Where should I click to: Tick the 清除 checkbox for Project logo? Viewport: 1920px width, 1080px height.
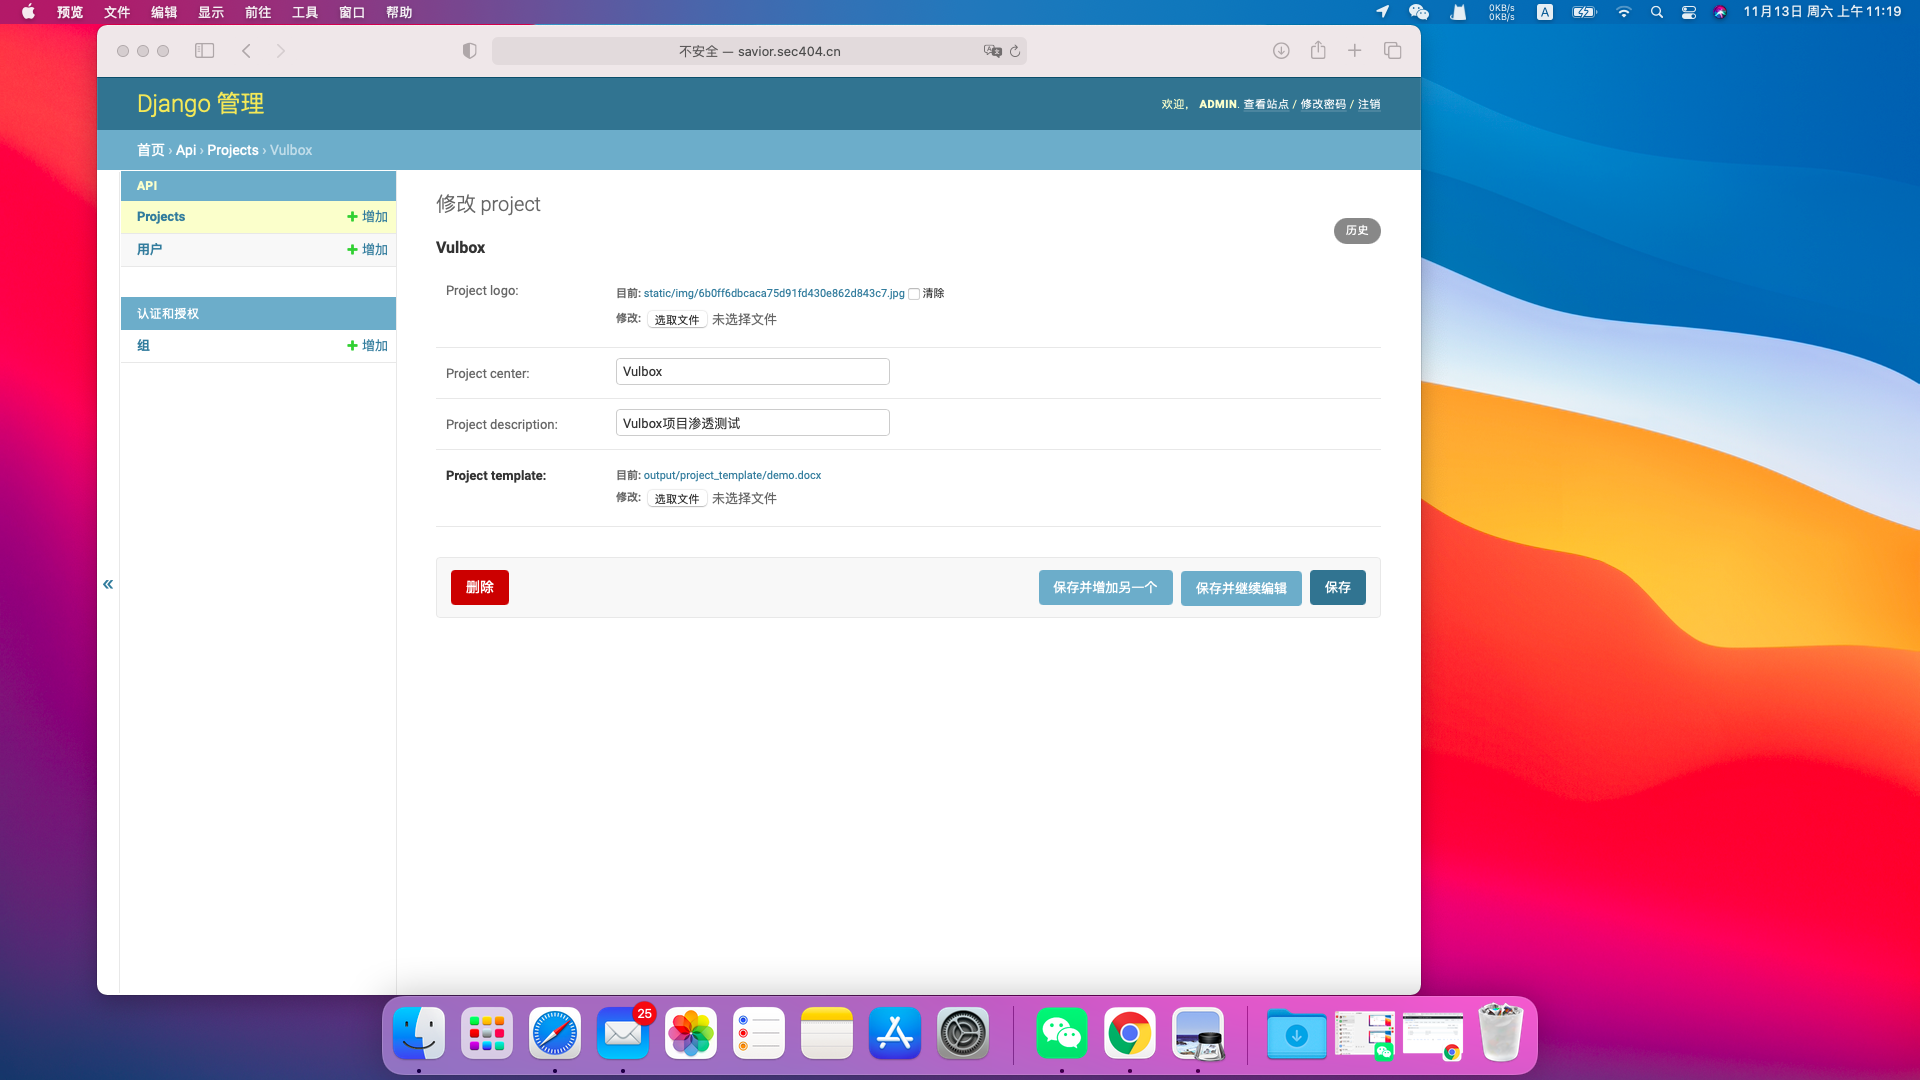[x=914, y=294]
